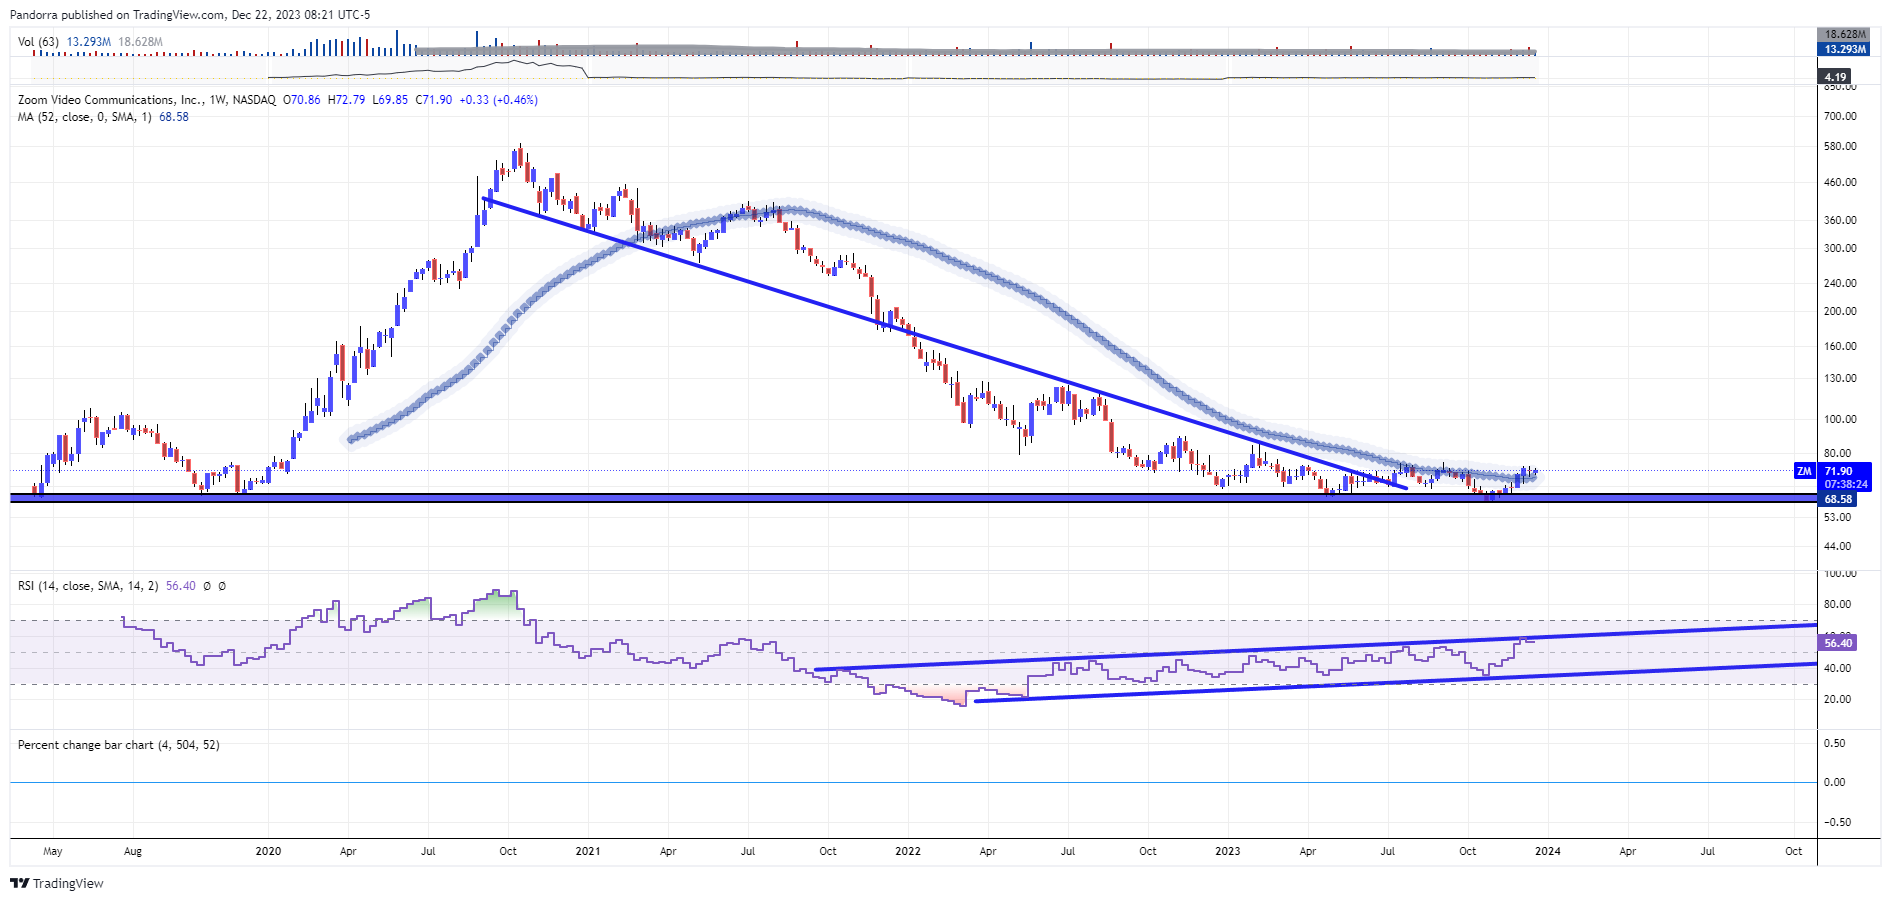This screenshot has height=901, width=1891.
Task: Click the 580.00 price axis label
Action: (1840, 147)
